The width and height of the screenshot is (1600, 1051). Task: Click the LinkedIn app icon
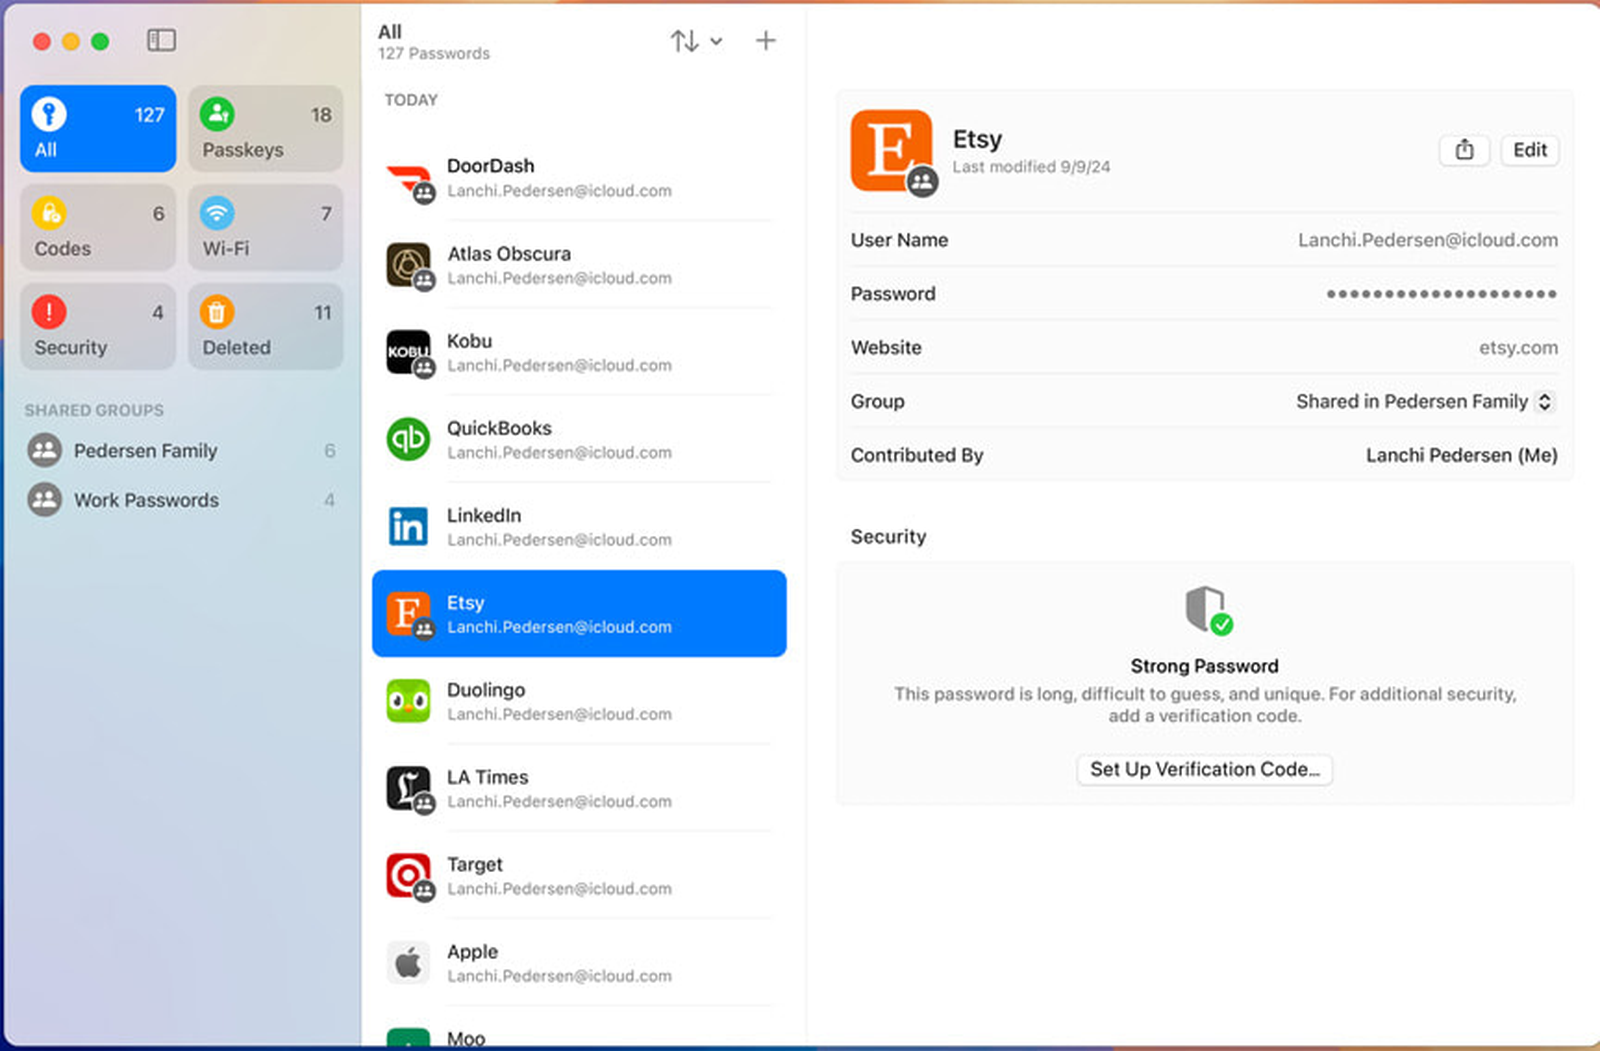coord(408,526)
